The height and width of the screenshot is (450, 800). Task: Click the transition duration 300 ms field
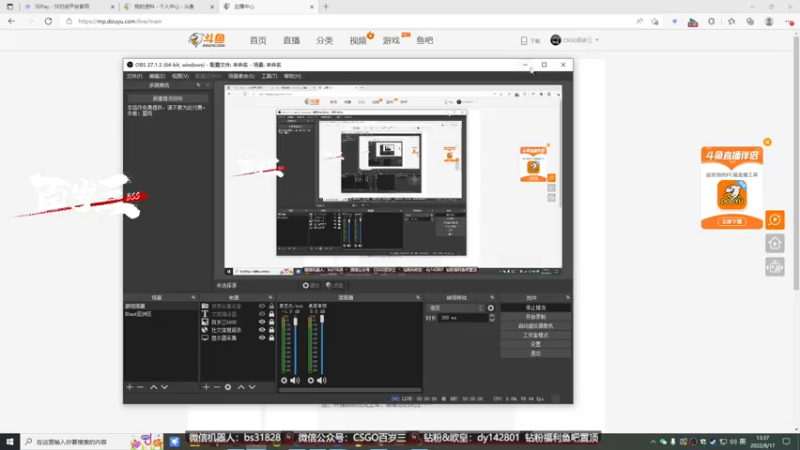(x=463, y=318)
